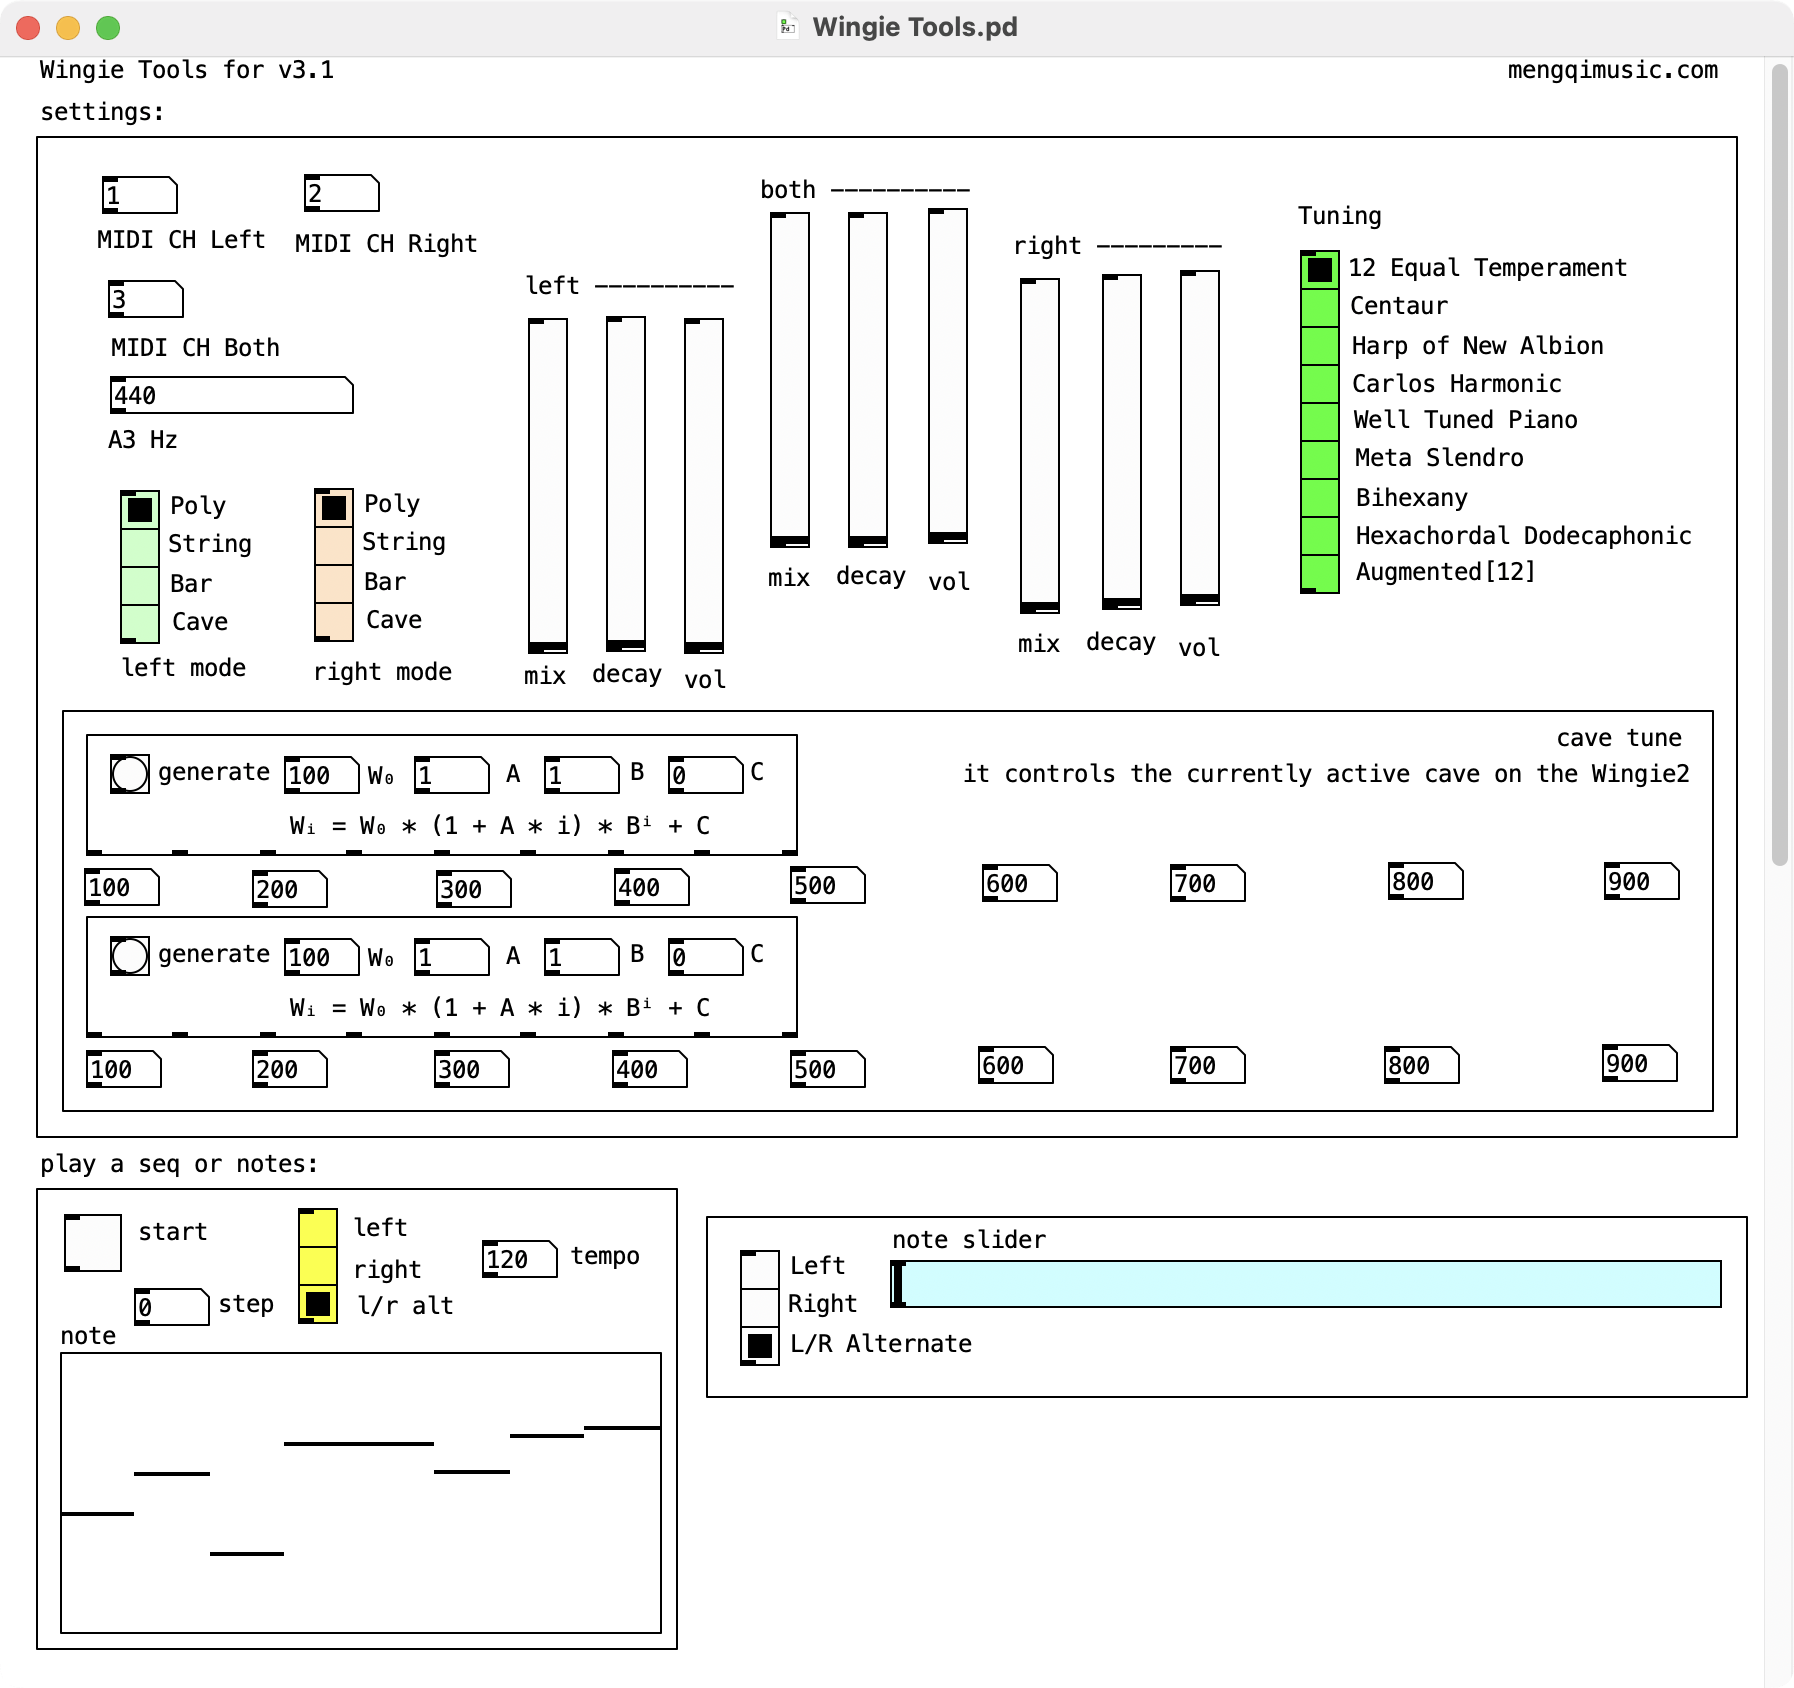Set sequencer output to l/r alt

pyautogui.click(x=318, y=1304)
